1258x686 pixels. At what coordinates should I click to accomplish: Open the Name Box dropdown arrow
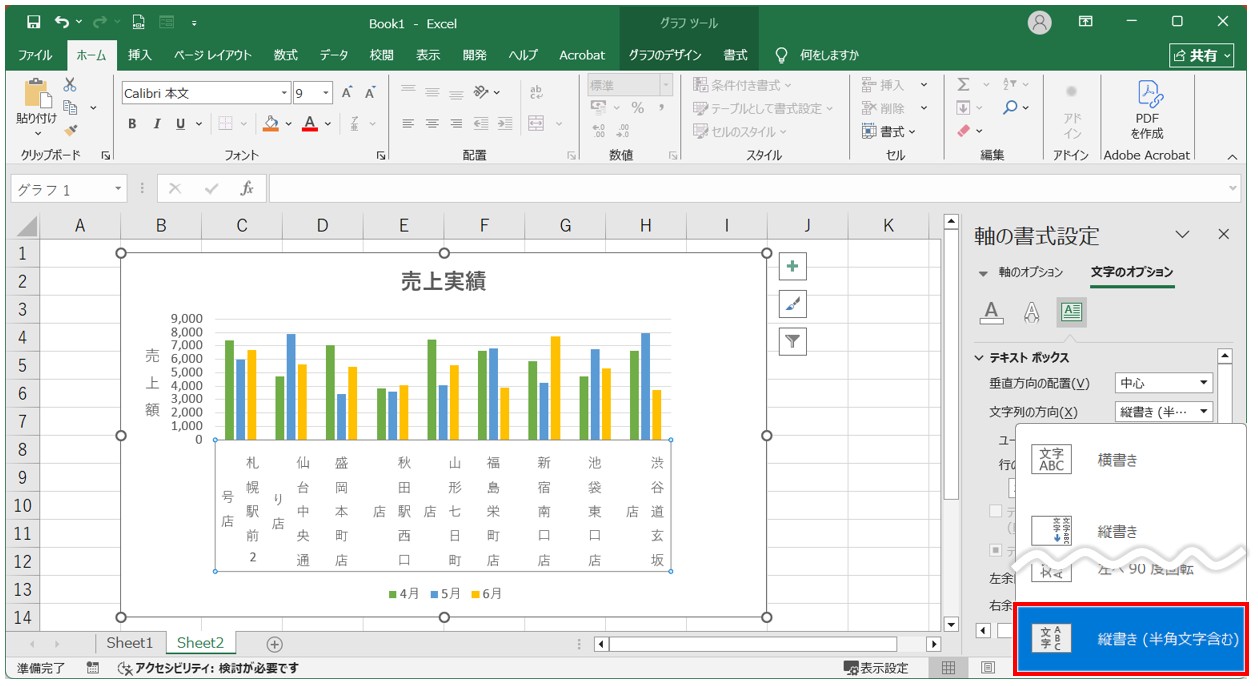point(118,189)
